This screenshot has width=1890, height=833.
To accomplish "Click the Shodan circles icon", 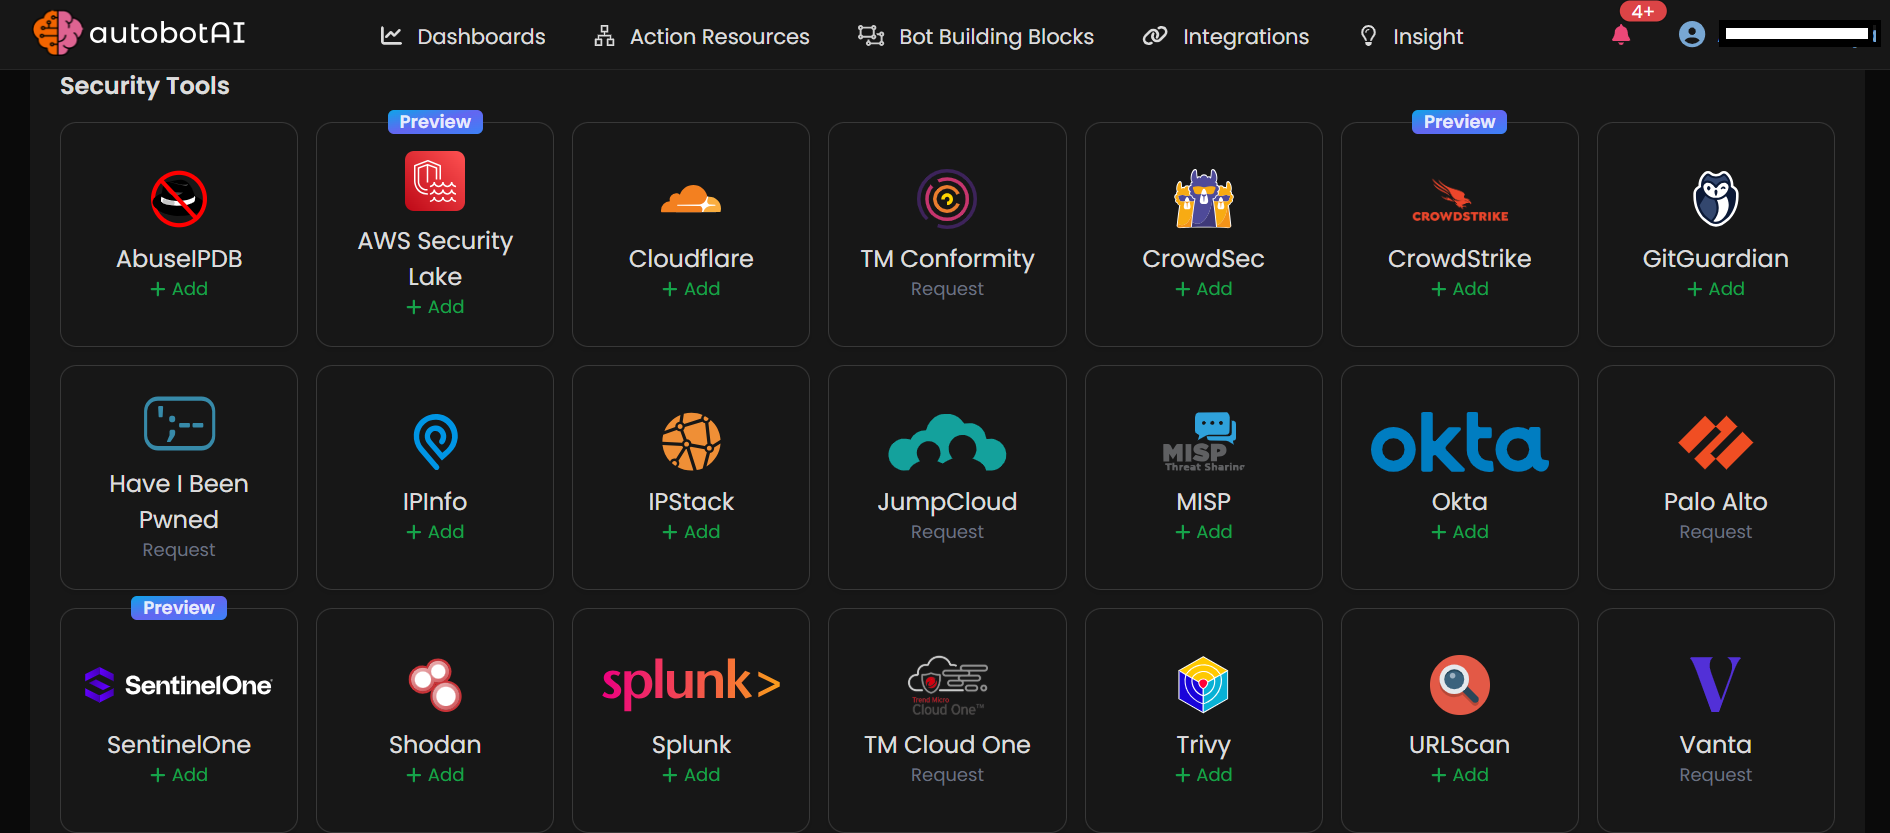I will click(x=435, y=685).
